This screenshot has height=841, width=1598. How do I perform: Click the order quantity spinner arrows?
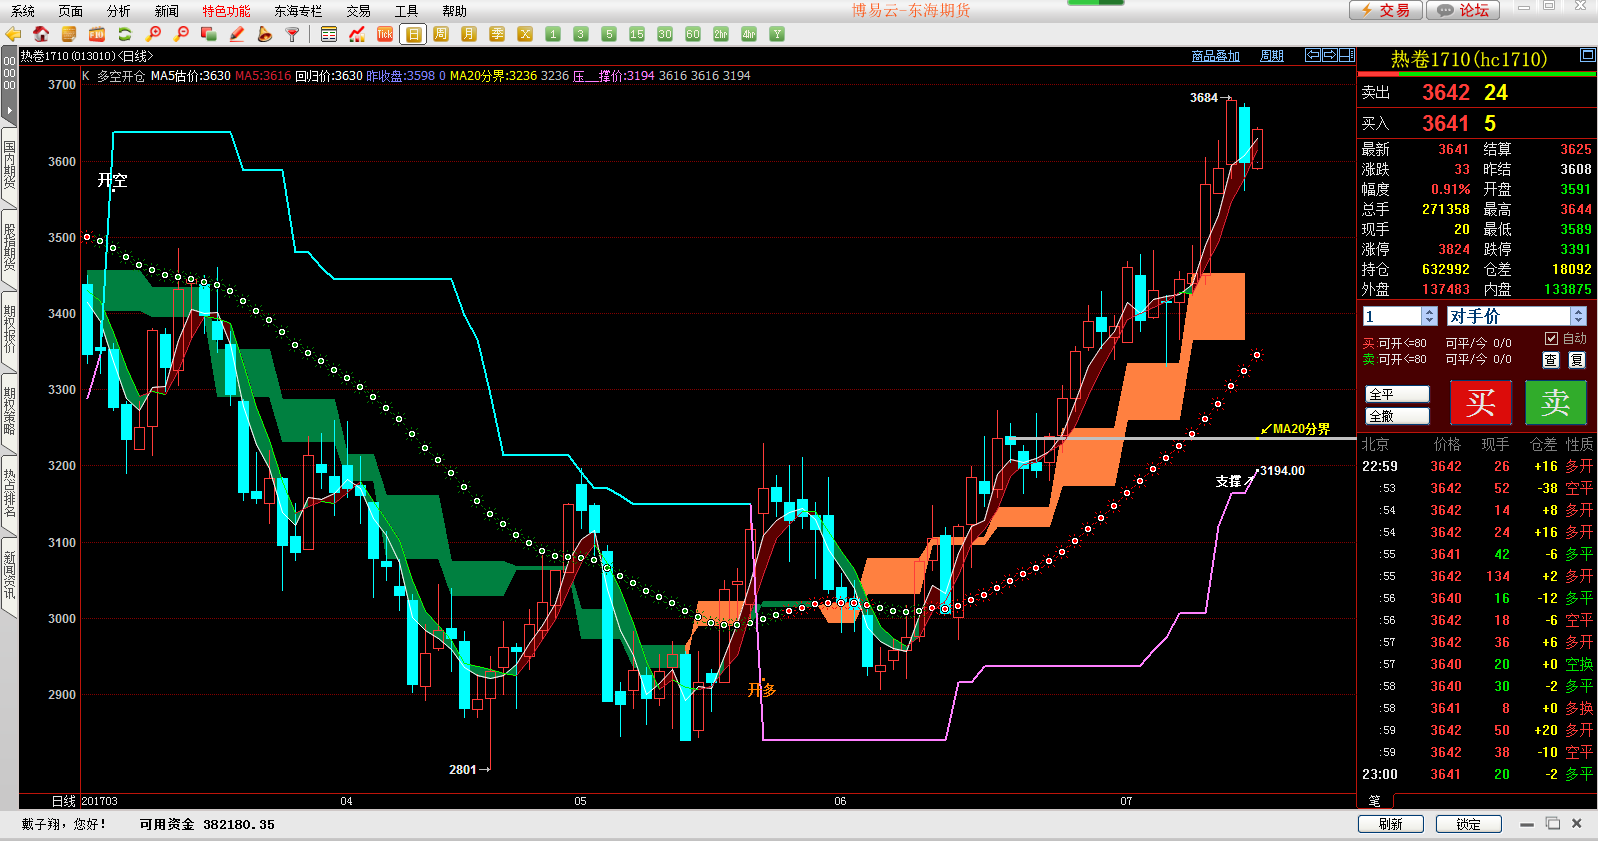click(x=1429, y=316)
